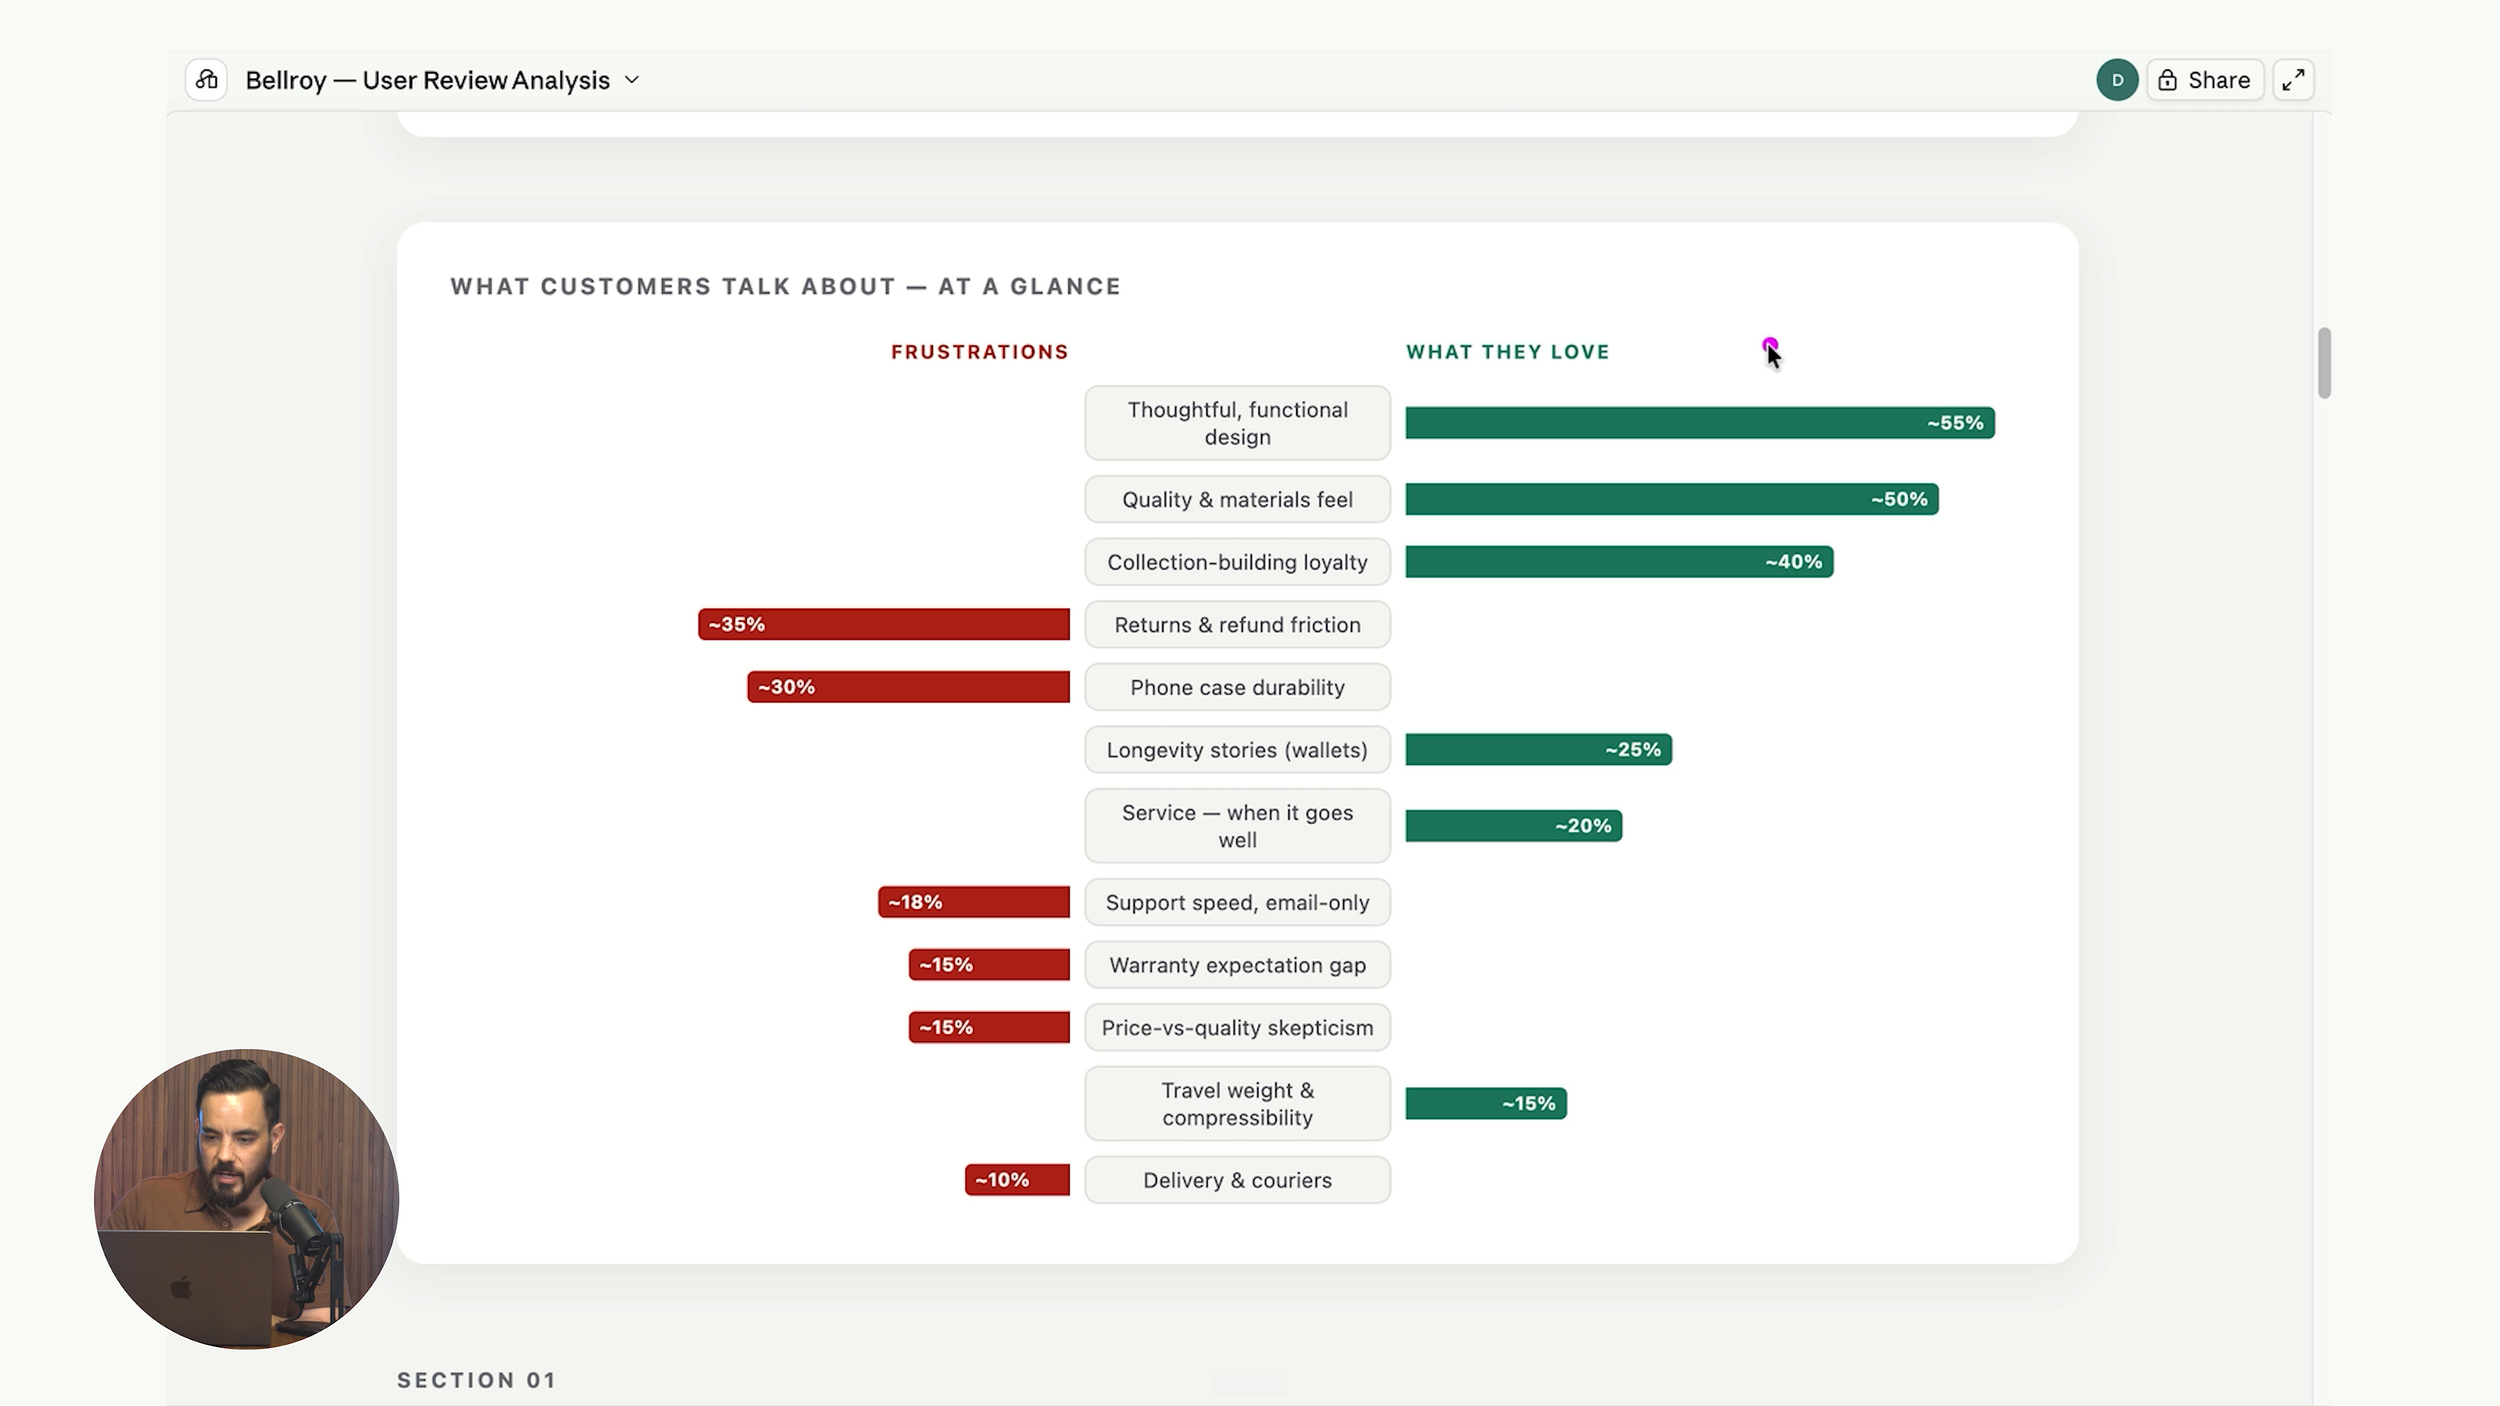Click the WHAT THEY LOVE column heading
2500x1406 pixels.
[x=1508, y=352]
